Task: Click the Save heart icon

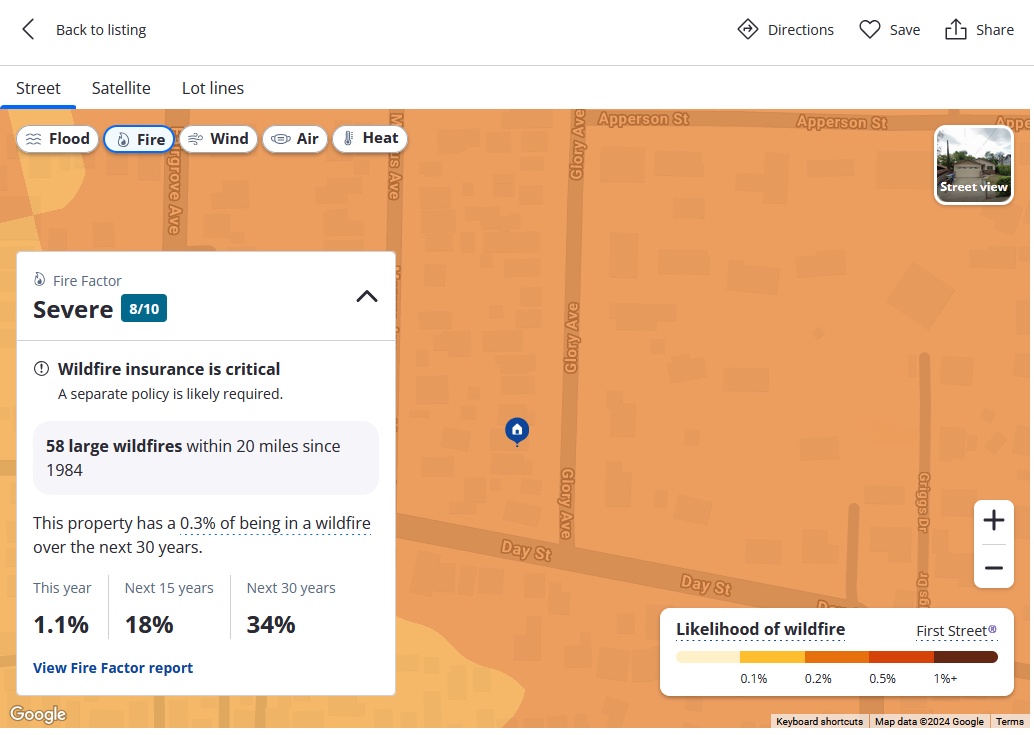Action: (x=869, y=30)
